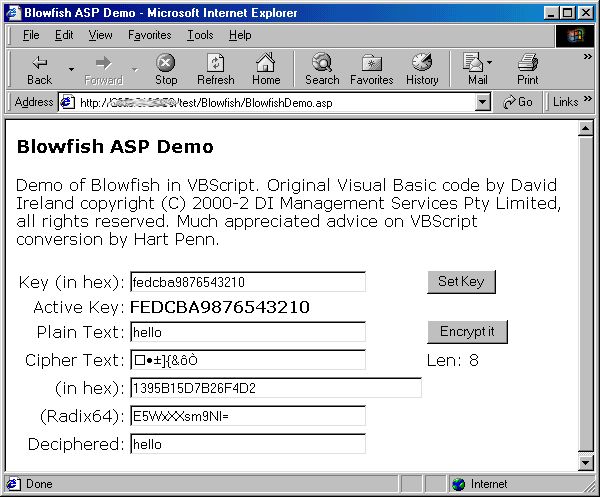Screen dimensions: 600x497
Task: Focus the Key (in hex) input field
Action: pos(248,282)
